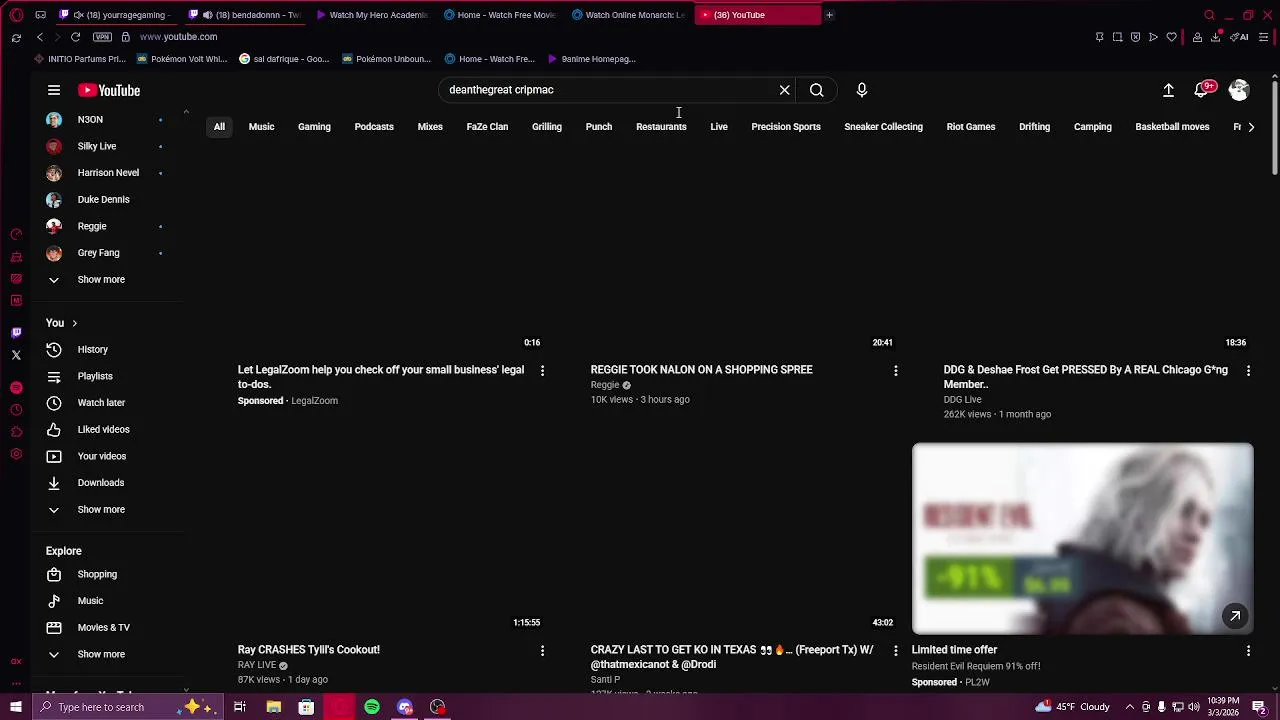Open the Windows Start menu
The width and height of the screenshot is (1280, 720).
click(x=16, y=707)
